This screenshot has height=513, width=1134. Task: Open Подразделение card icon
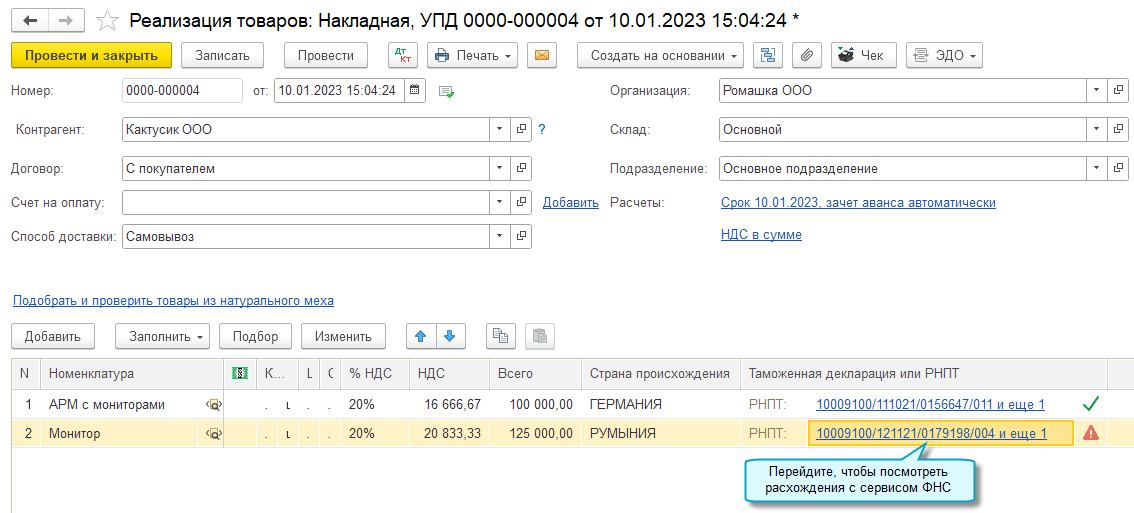(1118, 169)
